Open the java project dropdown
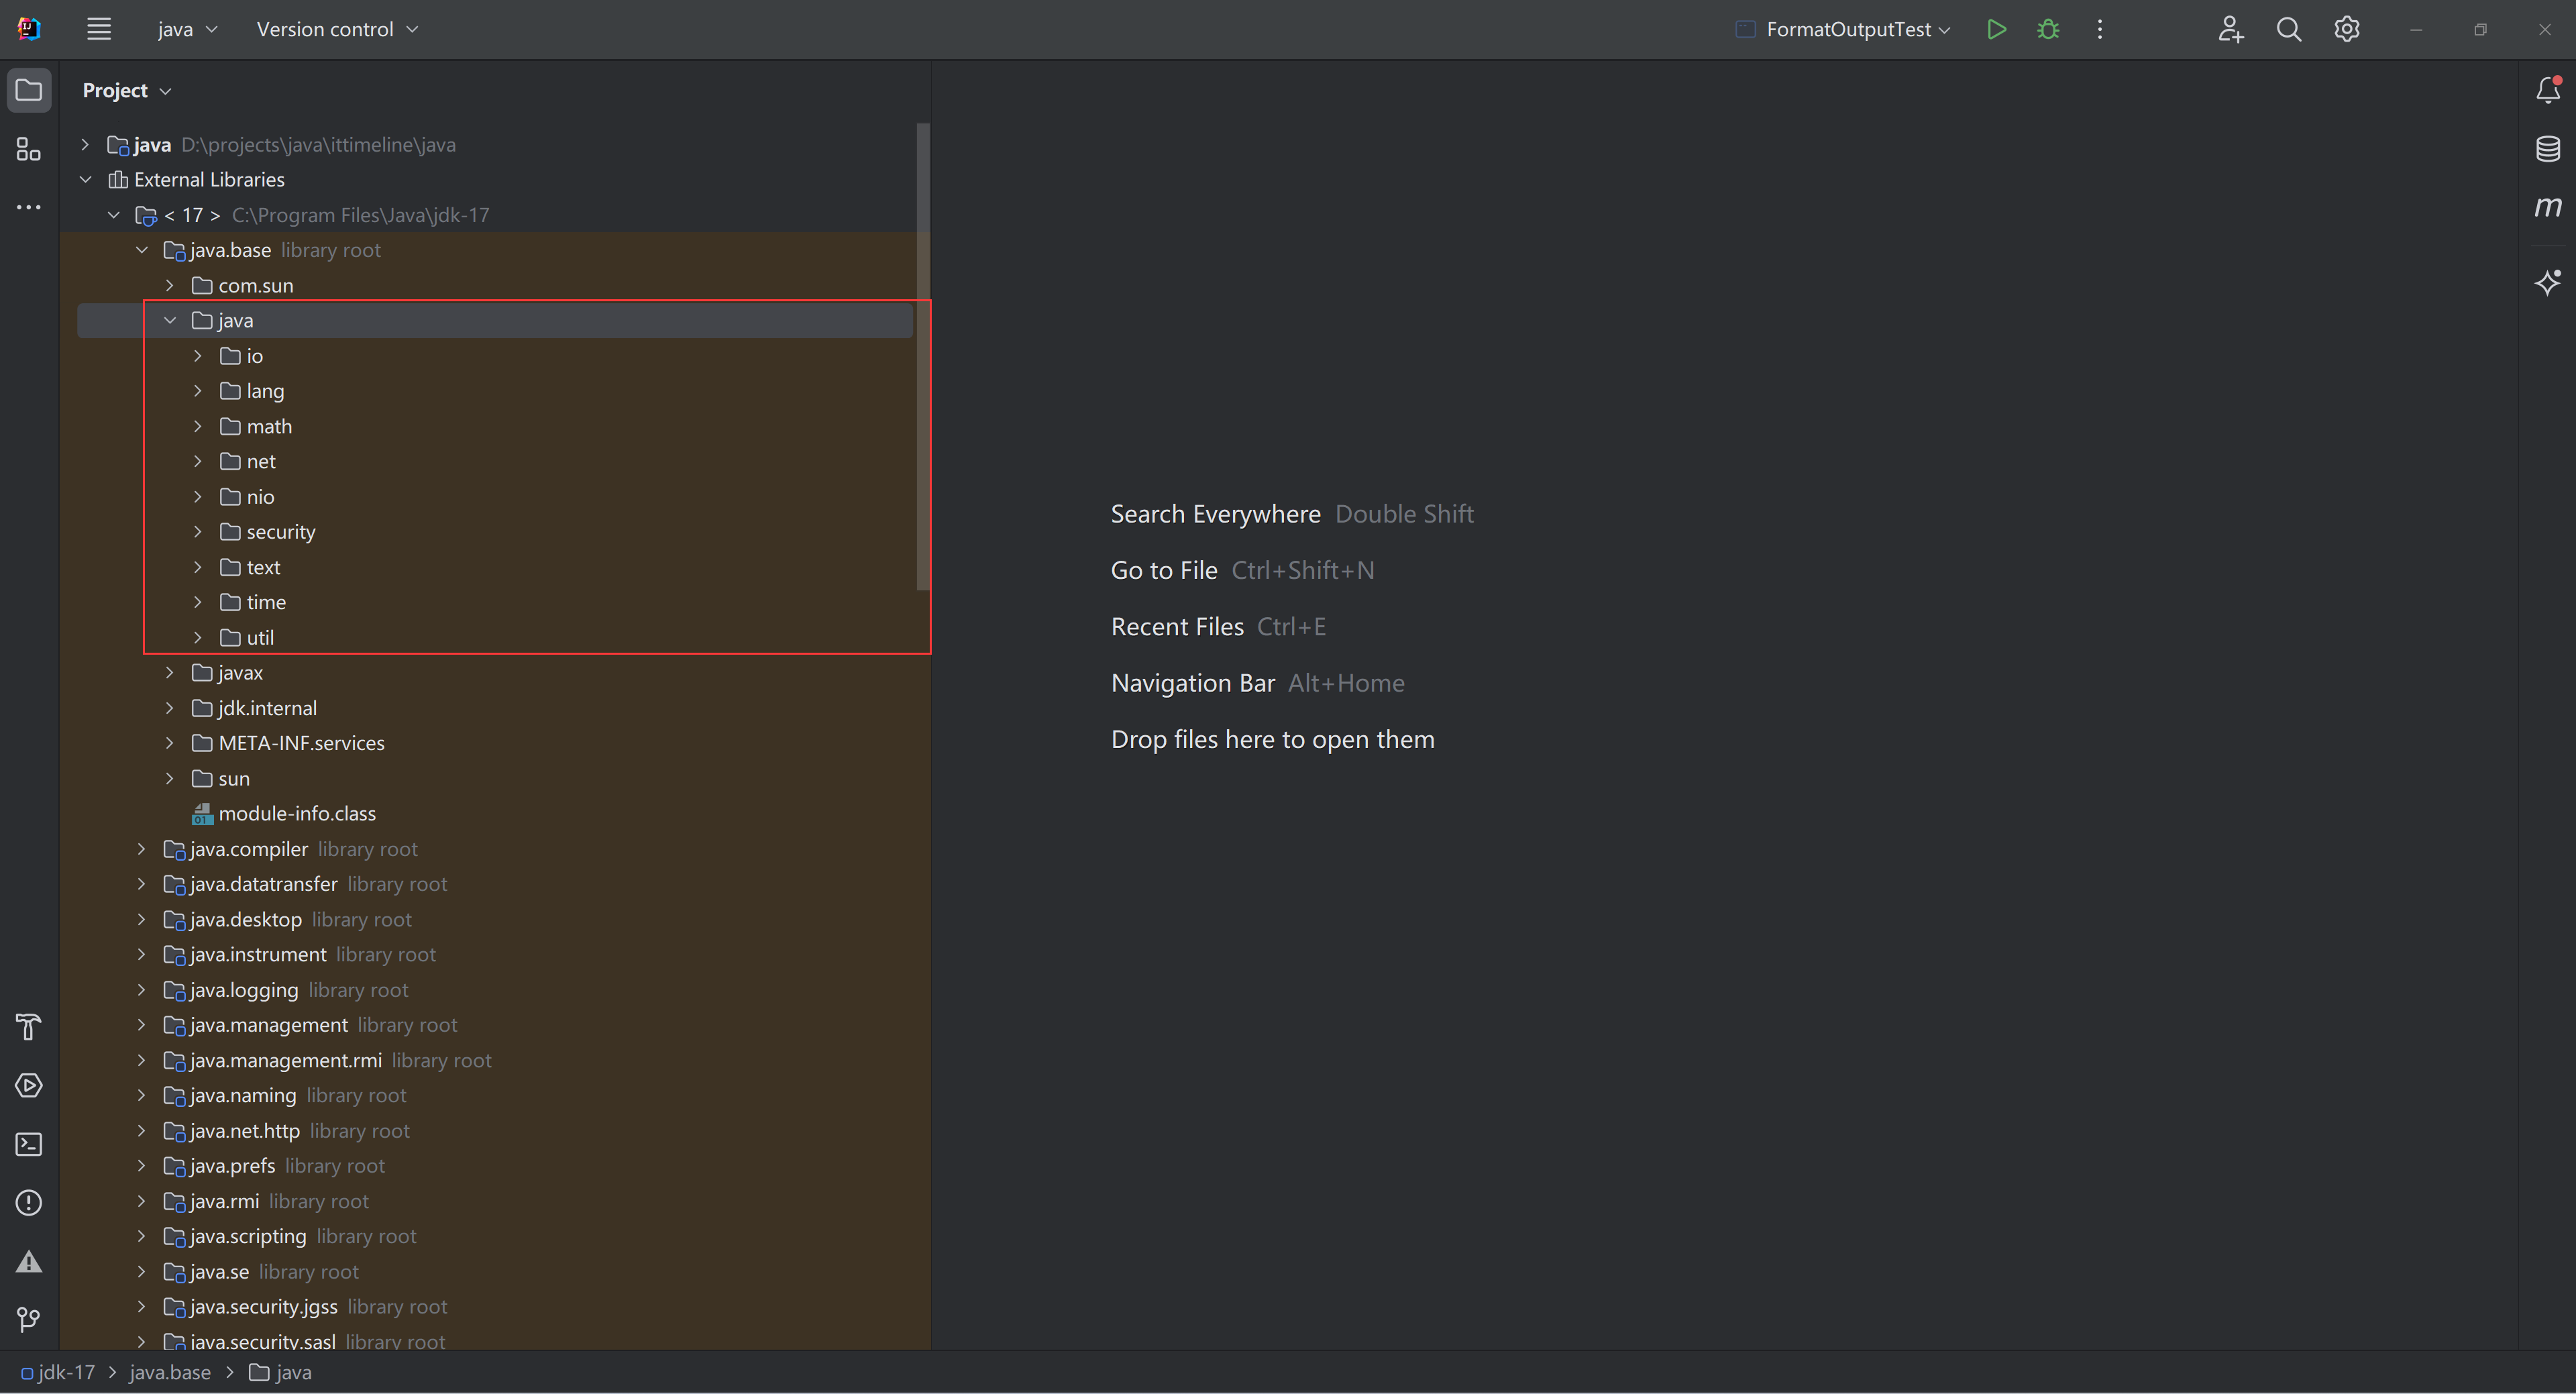The width and height of the screenshot is (2576, 1394). pos(187,29)
